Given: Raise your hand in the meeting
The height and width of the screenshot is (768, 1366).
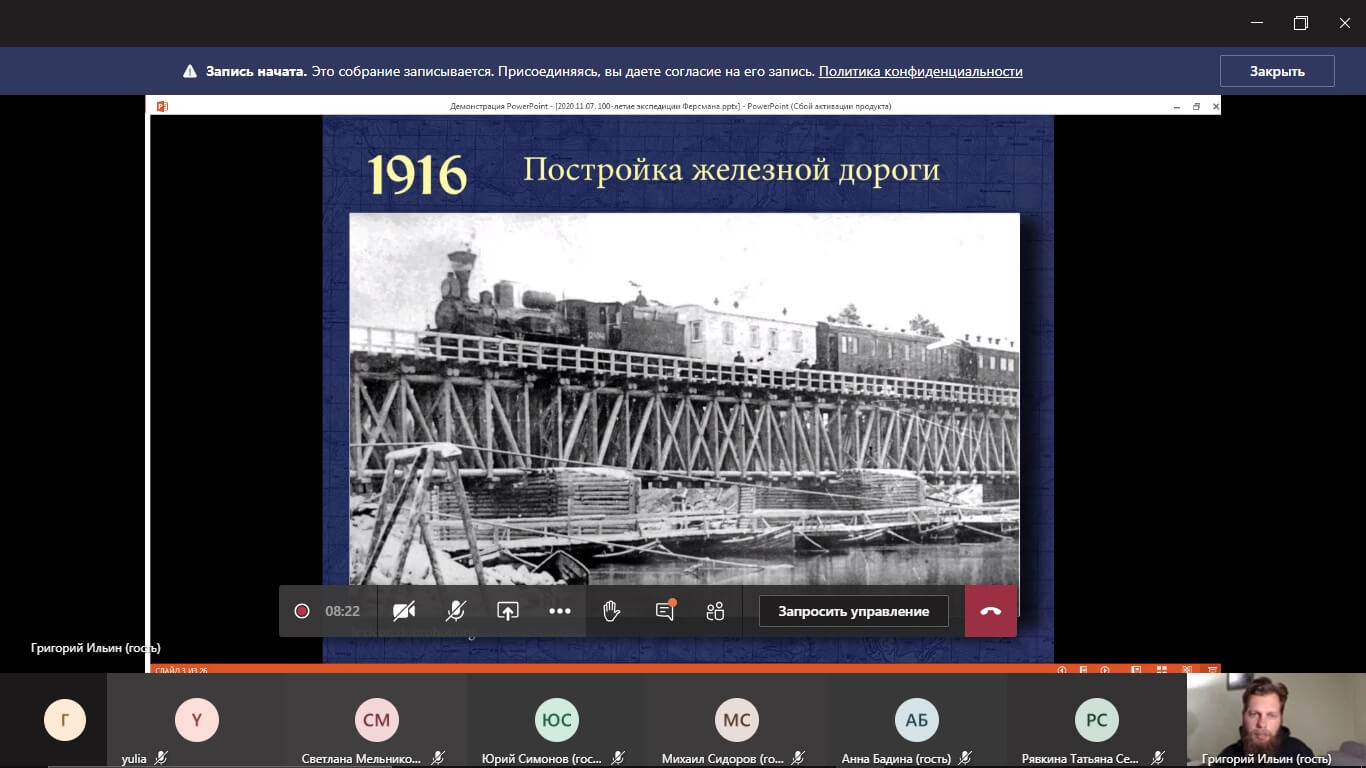Looking at the screenshot, I should point(612,611).
